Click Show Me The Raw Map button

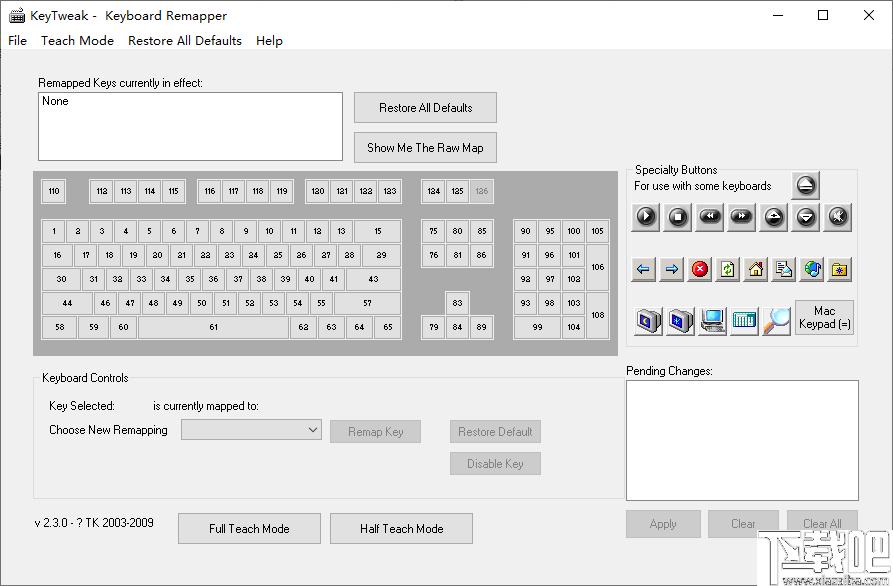pyautogui.click(x=425, y=147)
